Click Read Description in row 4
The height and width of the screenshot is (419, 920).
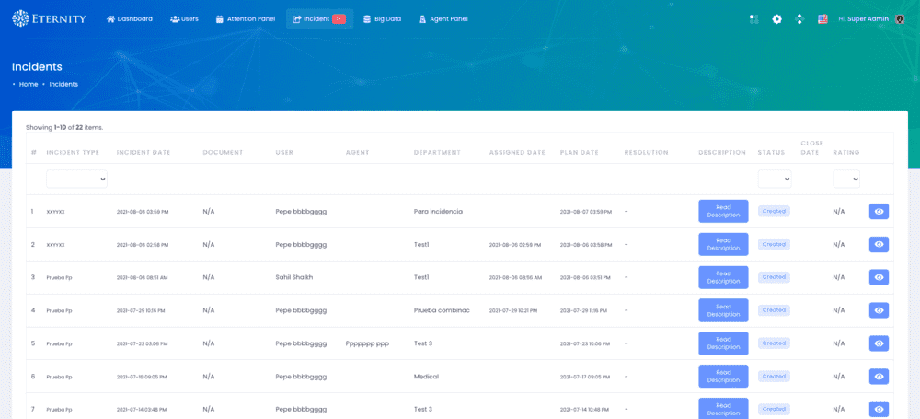click(x=723, y=310)
